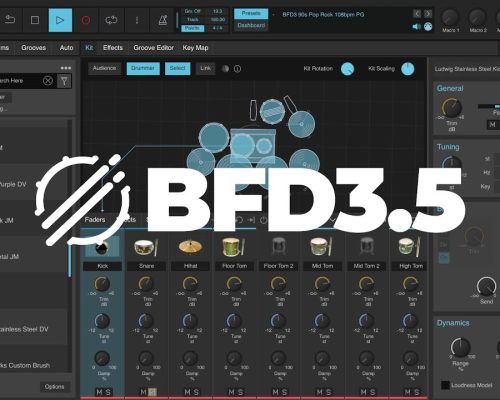
Task: Select the empty Floor Tom 2 slot icon
Action: (x=278, y=247)
